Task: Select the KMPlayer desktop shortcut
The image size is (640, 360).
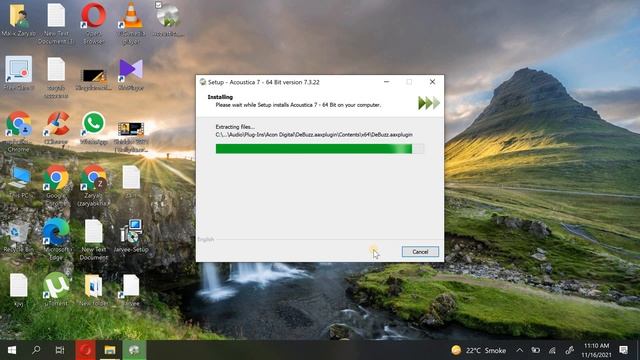Action: (131, 73)
